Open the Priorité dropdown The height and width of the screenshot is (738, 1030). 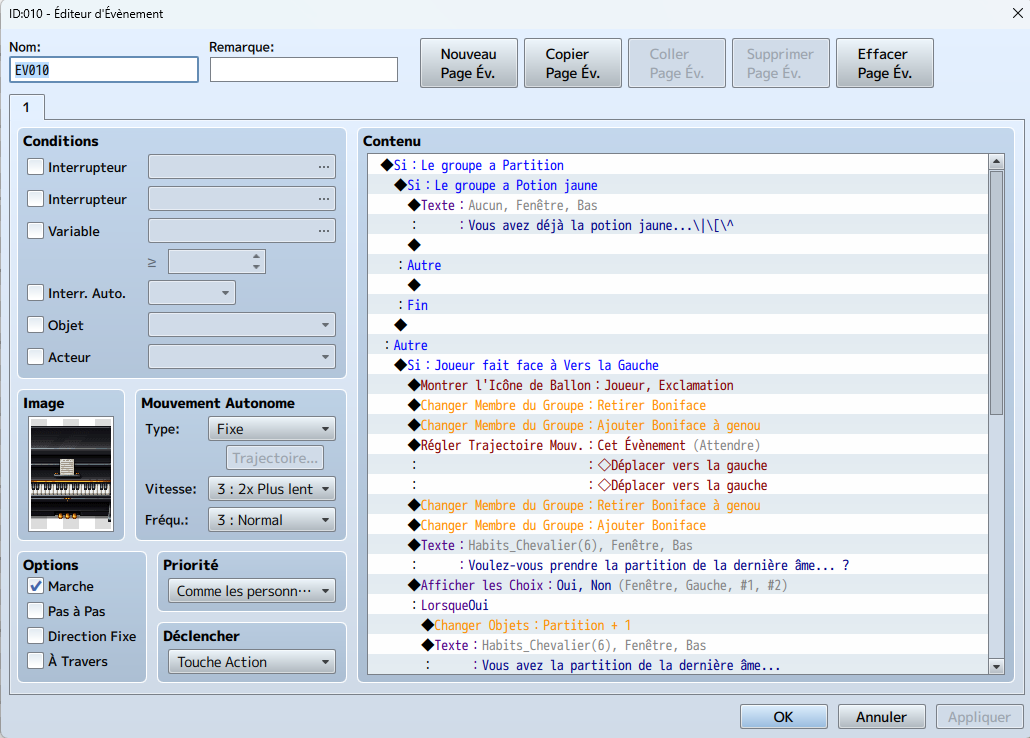(x=252, y=591)
